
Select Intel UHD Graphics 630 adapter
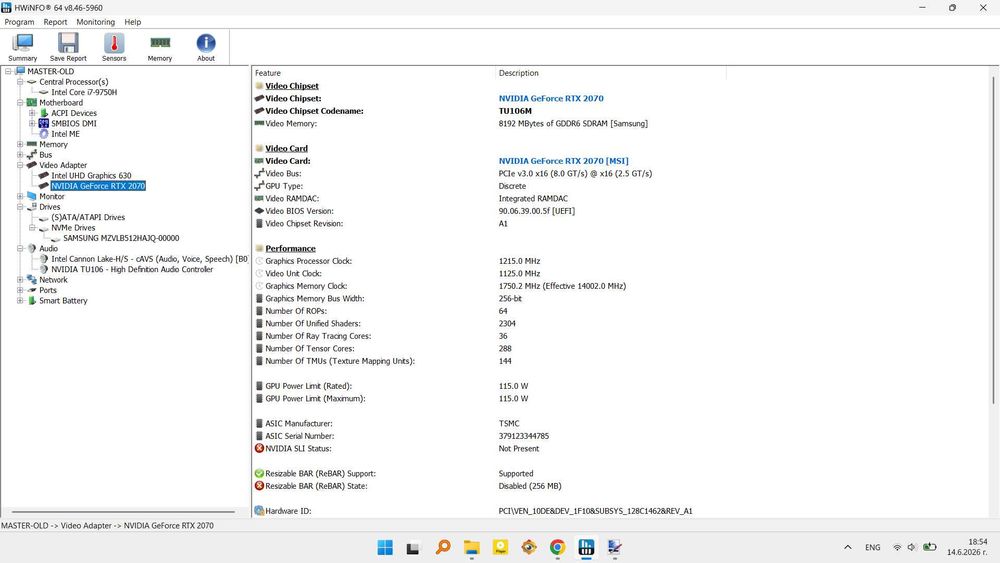(91, 175)
